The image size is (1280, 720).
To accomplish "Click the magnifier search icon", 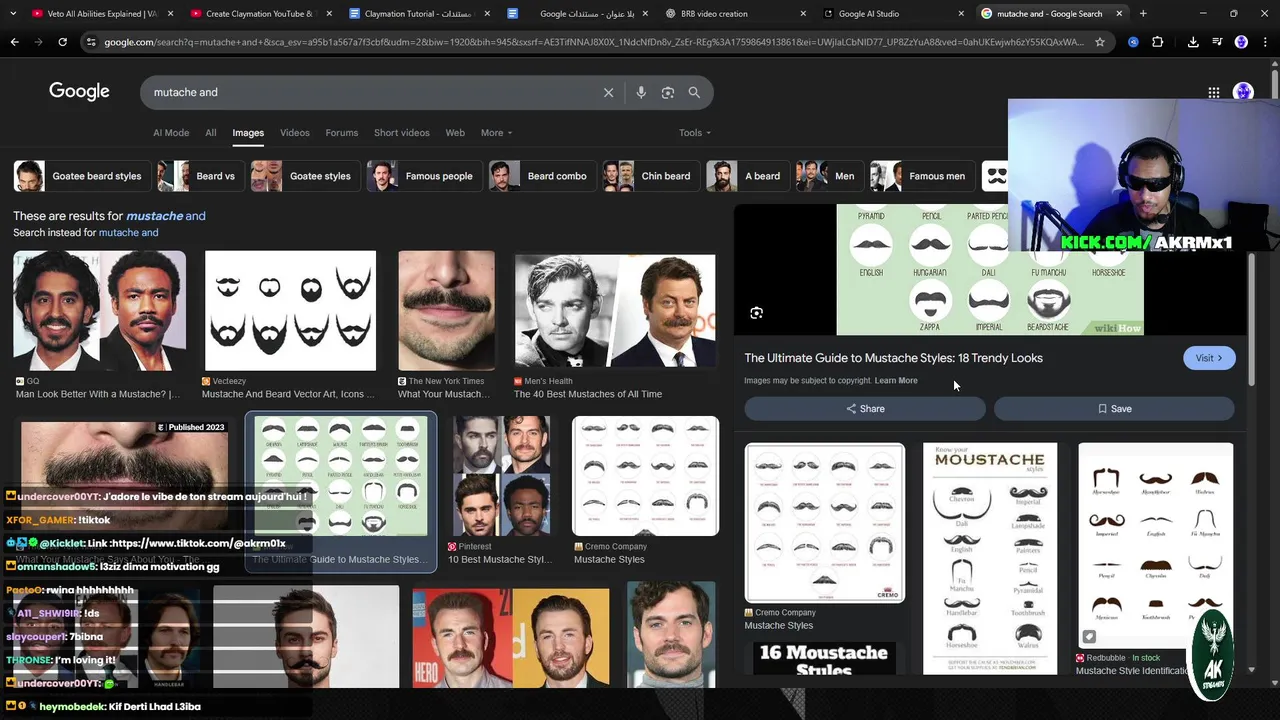I will tap(694, 92).
